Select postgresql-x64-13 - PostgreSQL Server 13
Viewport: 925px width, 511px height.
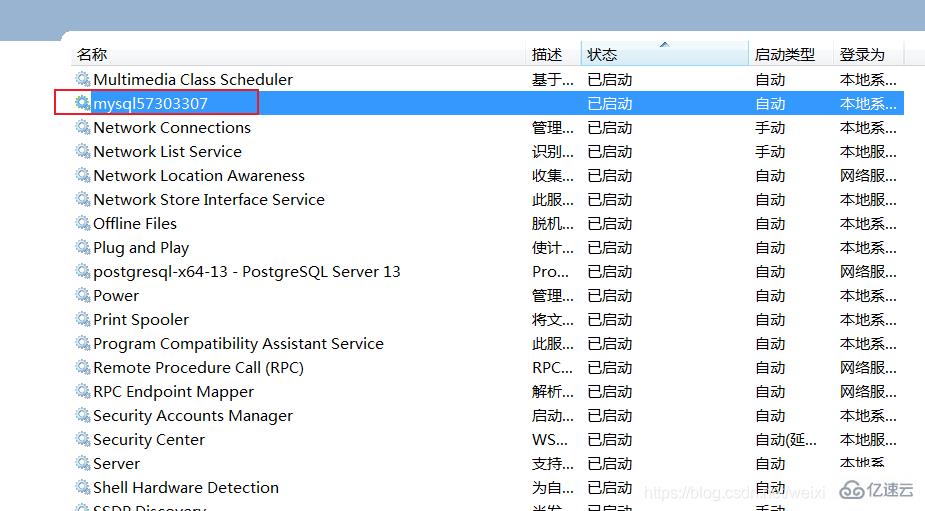247,272
